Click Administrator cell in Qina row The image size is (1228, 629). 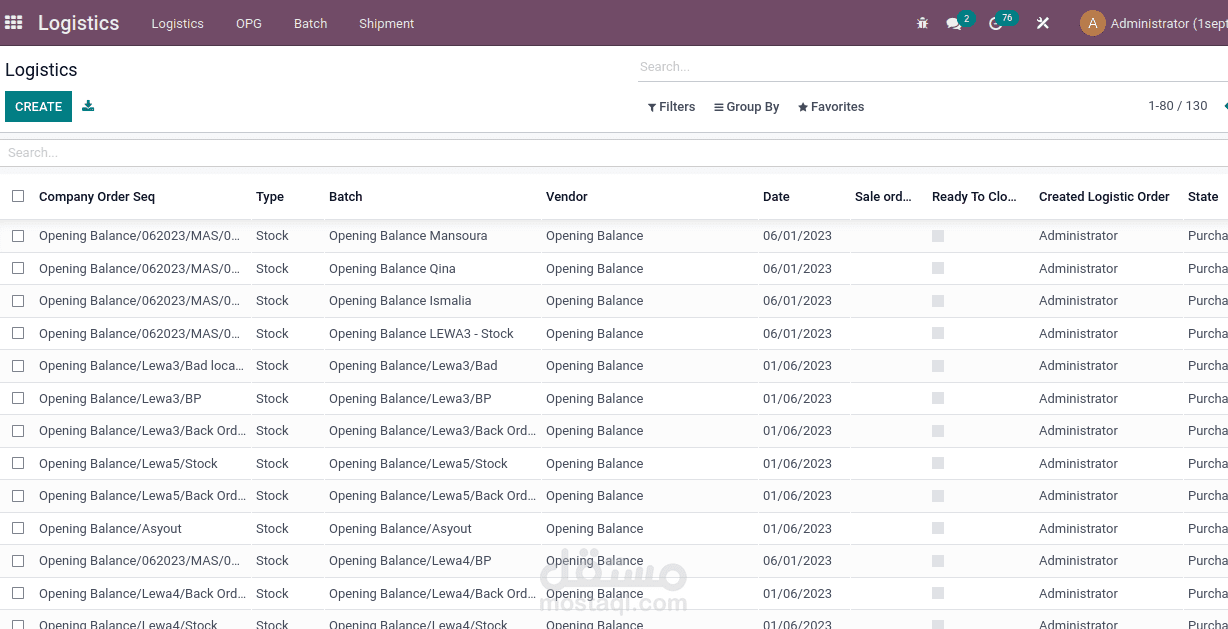[x=1078, y=268]
